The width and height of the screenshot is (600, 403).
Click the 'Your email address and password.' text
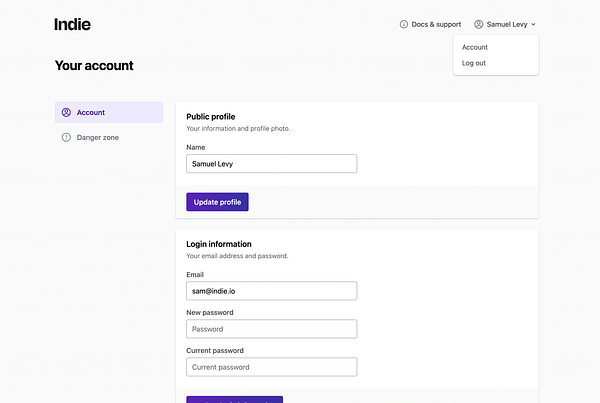[x=237, y=256]
